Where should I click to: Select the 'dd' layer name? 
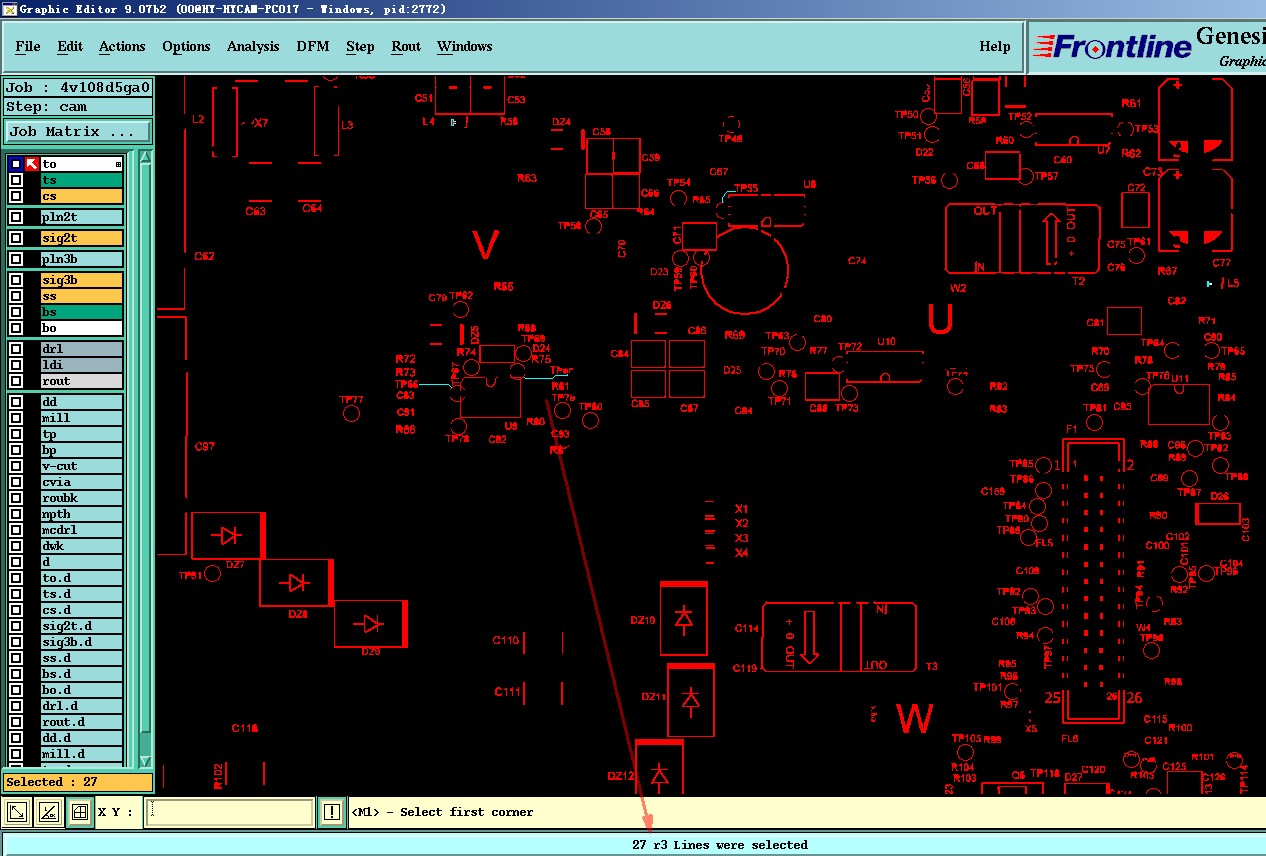(x=81, y=402)
